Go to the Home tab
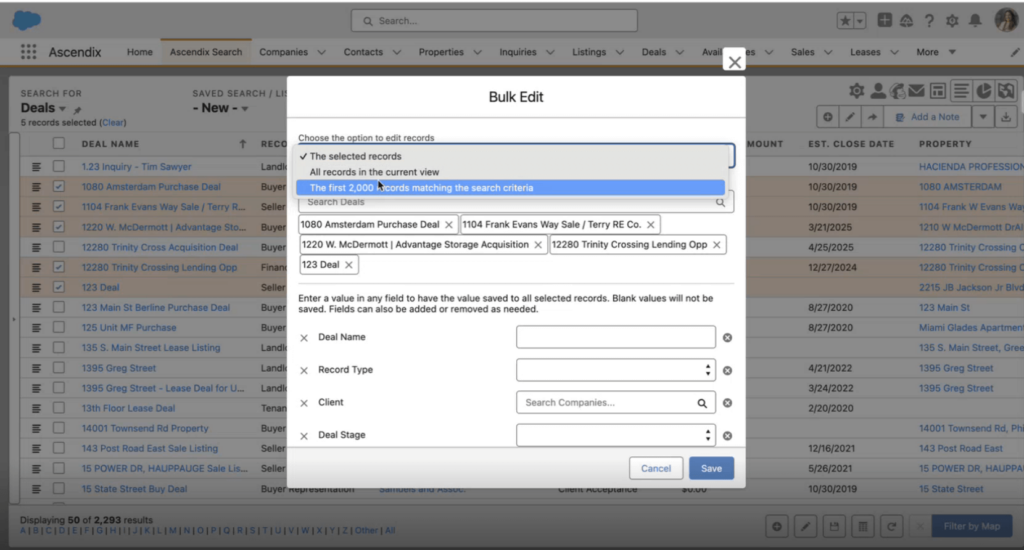The width and height of the screenshot is (1024, 550). [x=139, y=52]
